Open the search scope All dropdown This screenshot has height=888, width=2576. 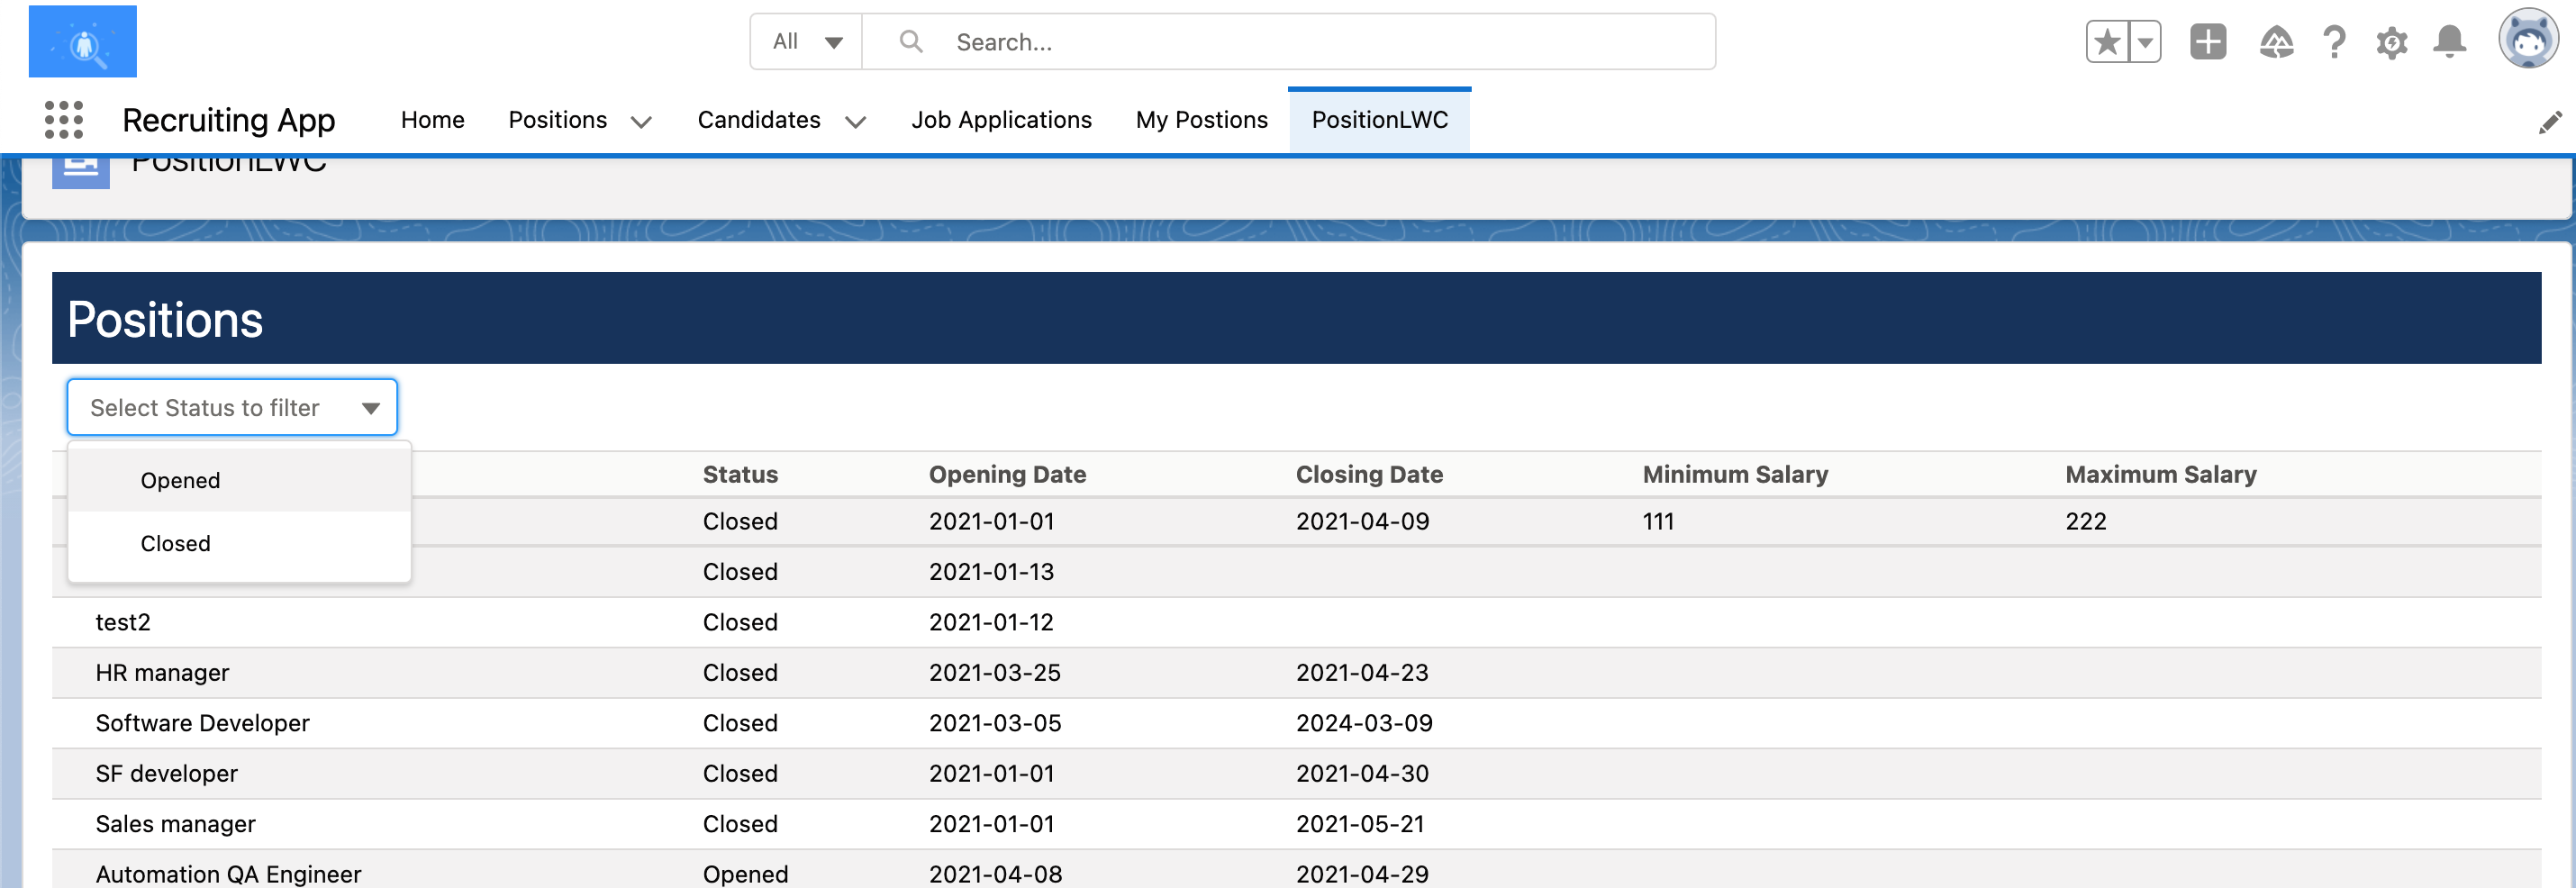point(806,42)
